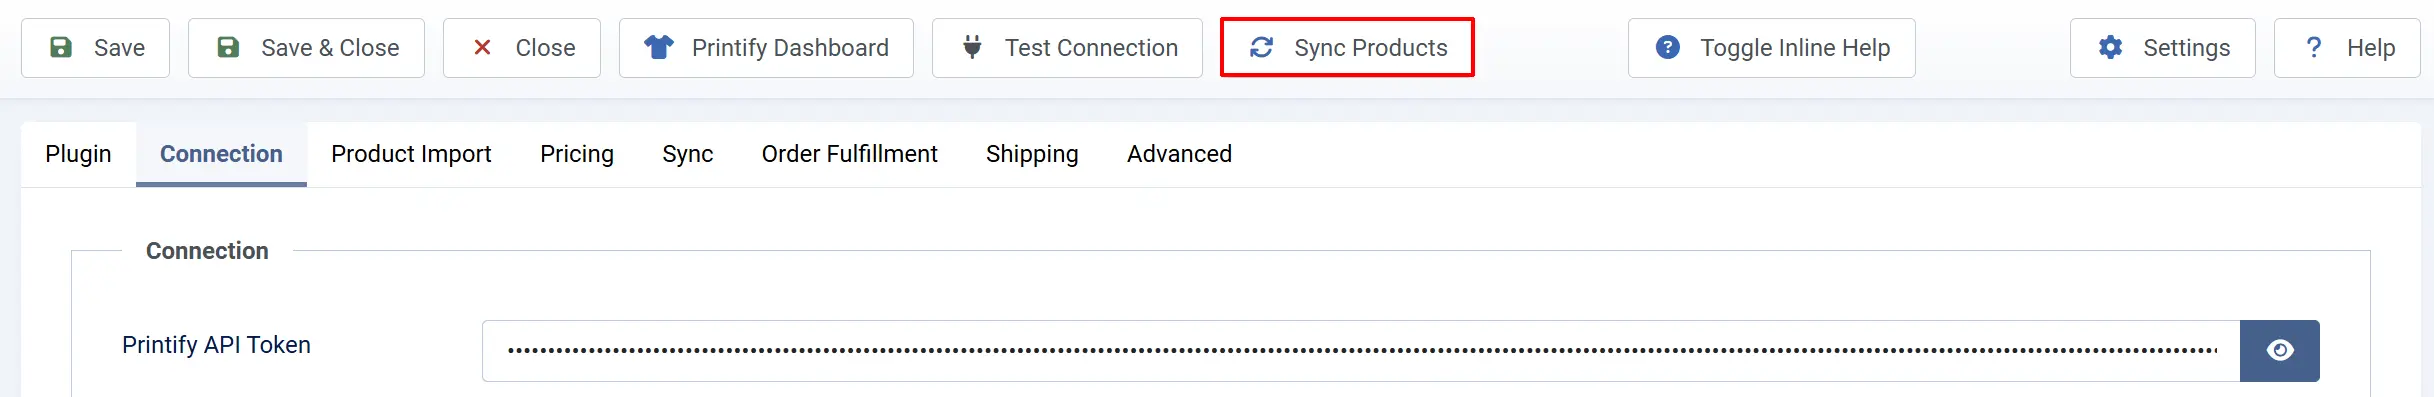This screenshot has width=2434, height=397.
Task: Open the Product Import tab
Action: tap(411, 154)
